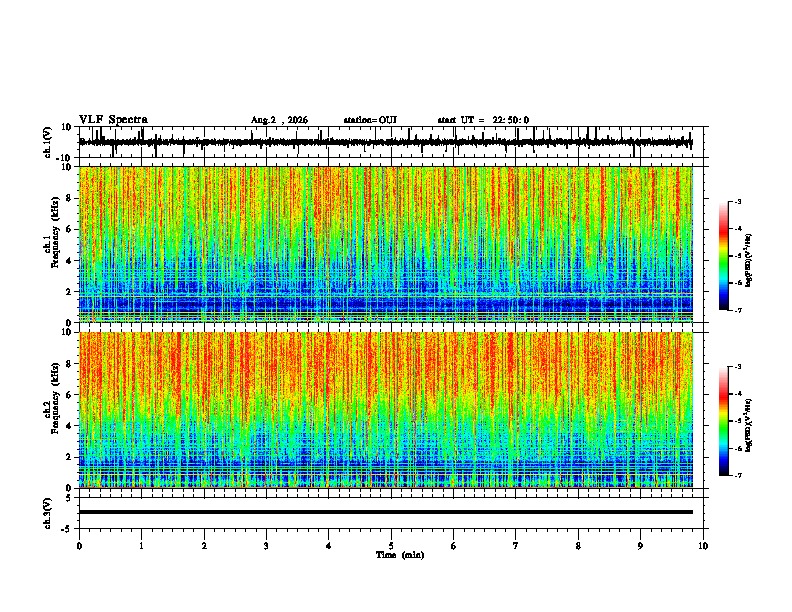This screenshot has height=612, width=792.
Task: Click tick label "9" on the Time axis
Action: click(x=640, y=546)
